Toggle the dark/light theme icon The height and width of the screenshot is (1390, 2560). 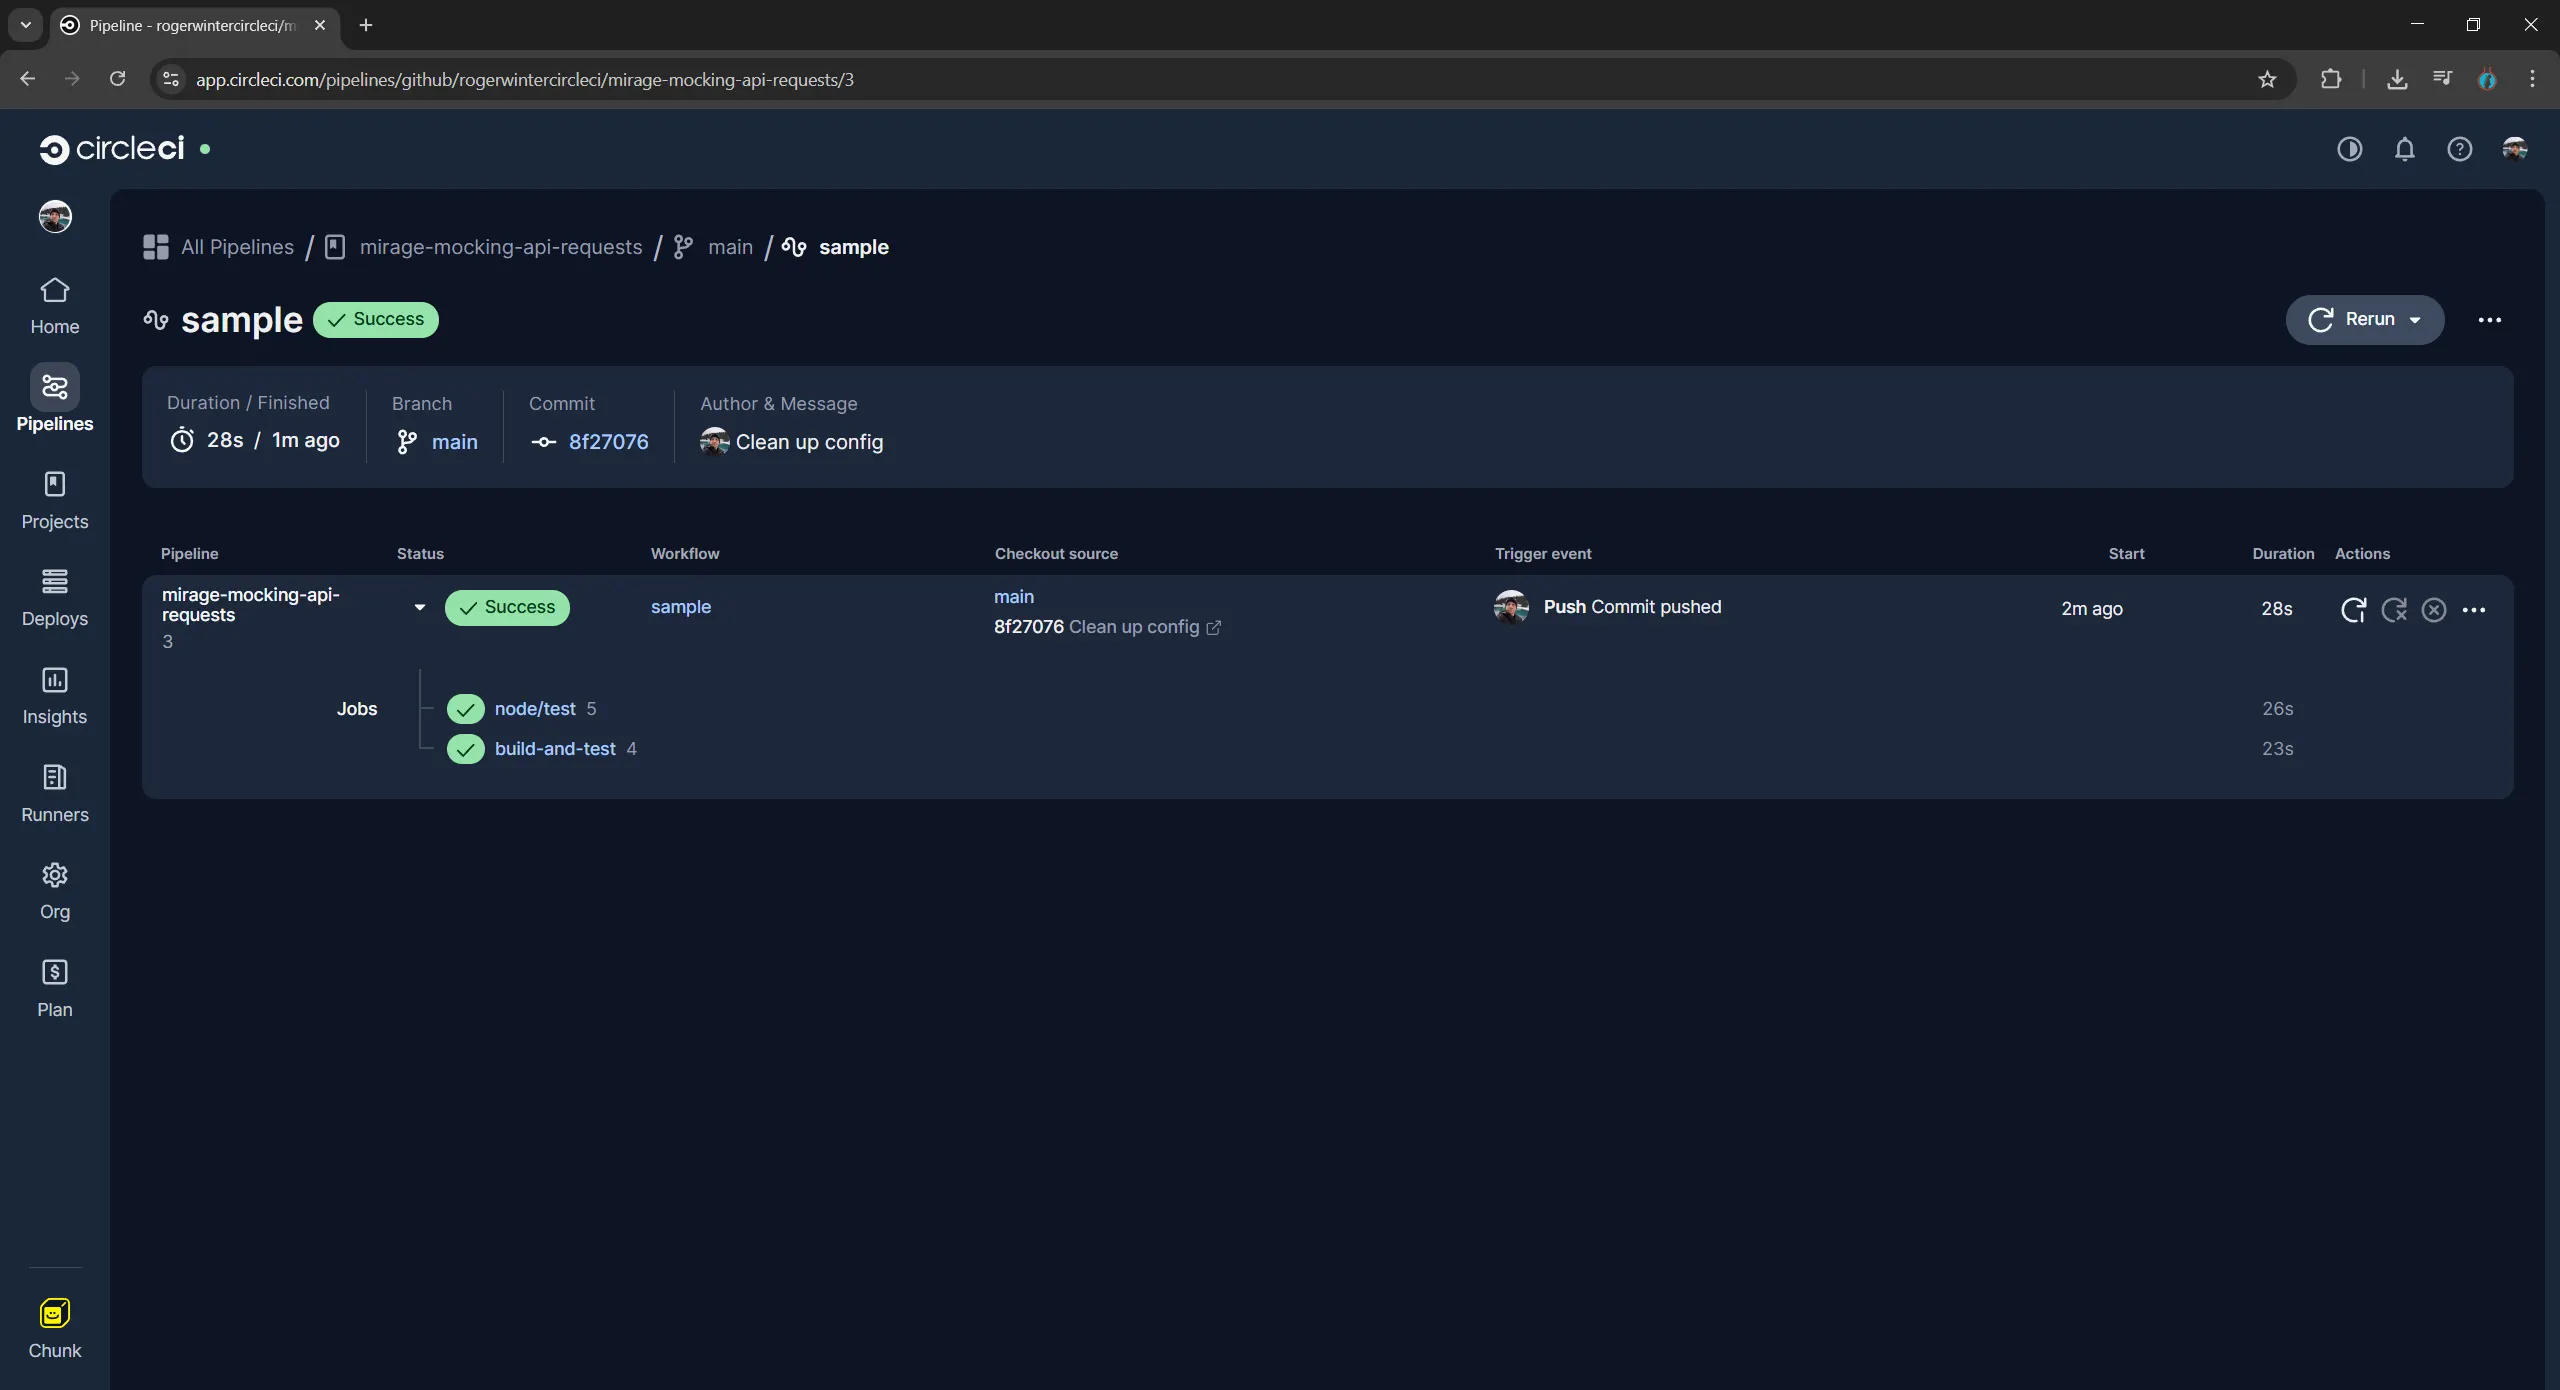2350,149
